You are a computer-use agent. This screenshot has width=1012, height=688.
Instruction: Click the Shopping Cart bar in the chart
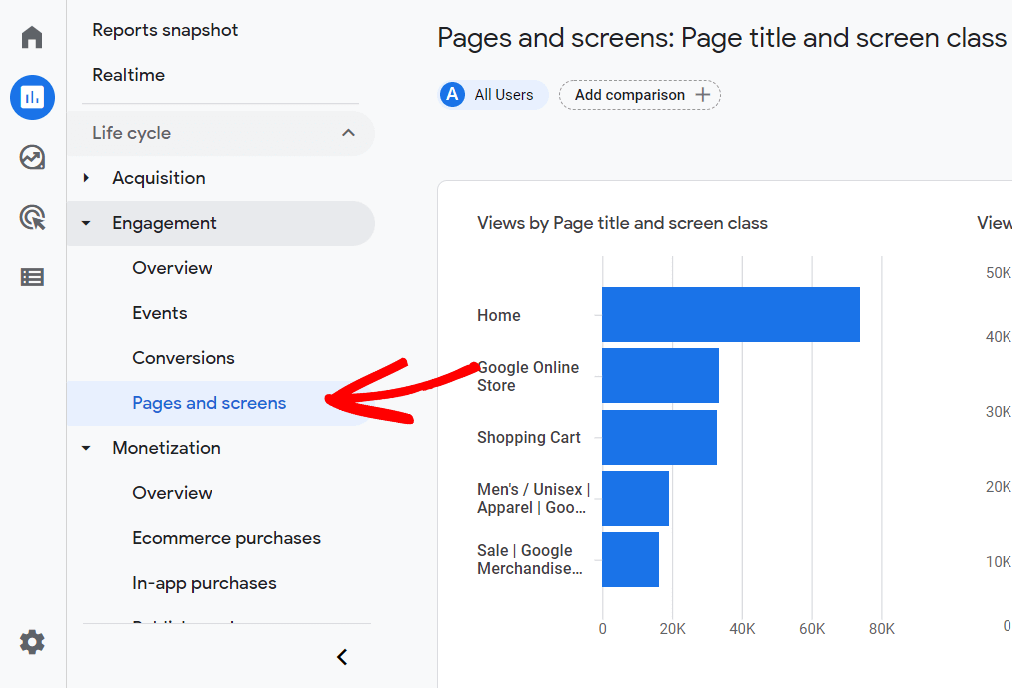tap(658, 437)
